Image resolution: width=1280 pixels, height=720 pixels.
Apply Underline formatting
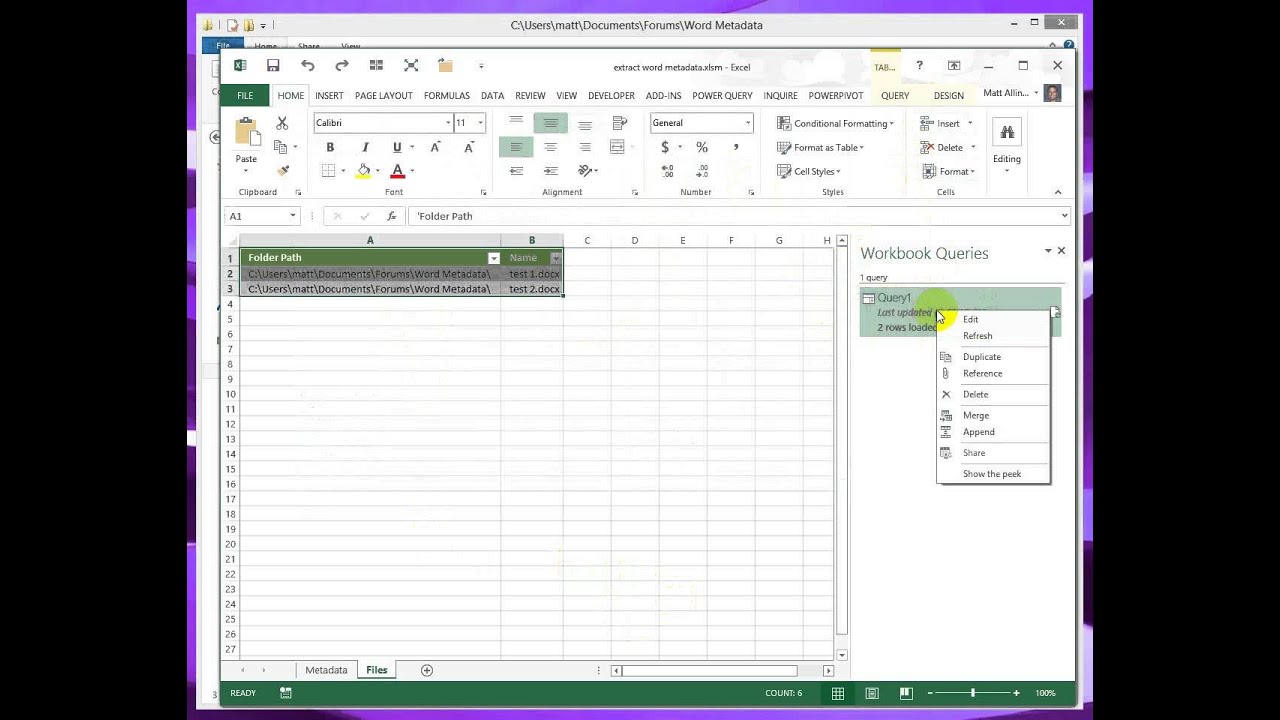pos(398,147)
